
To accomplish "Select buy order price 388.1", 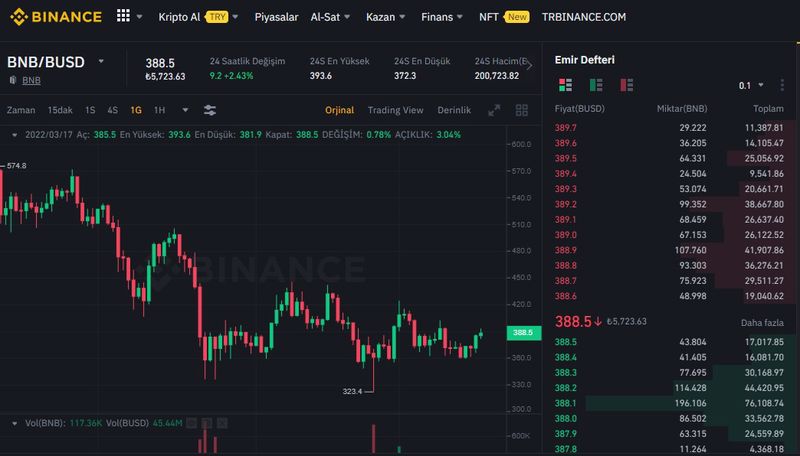I will (x=566, y=403).
